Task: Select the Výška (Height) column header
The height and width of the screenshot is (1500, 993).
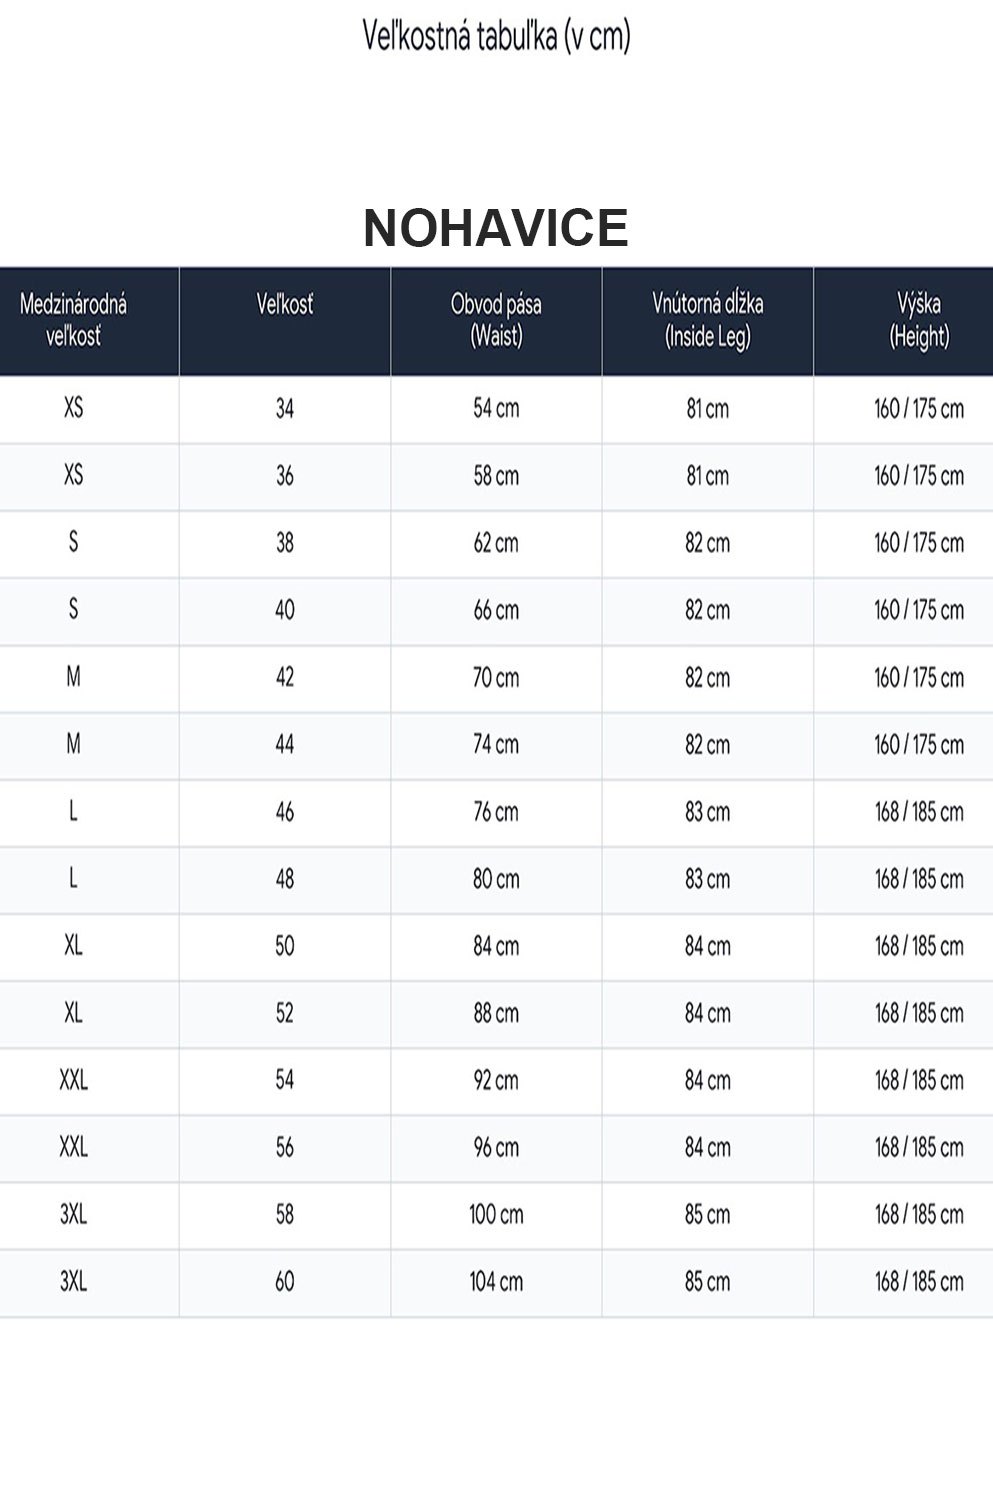Action: point(904,321)
